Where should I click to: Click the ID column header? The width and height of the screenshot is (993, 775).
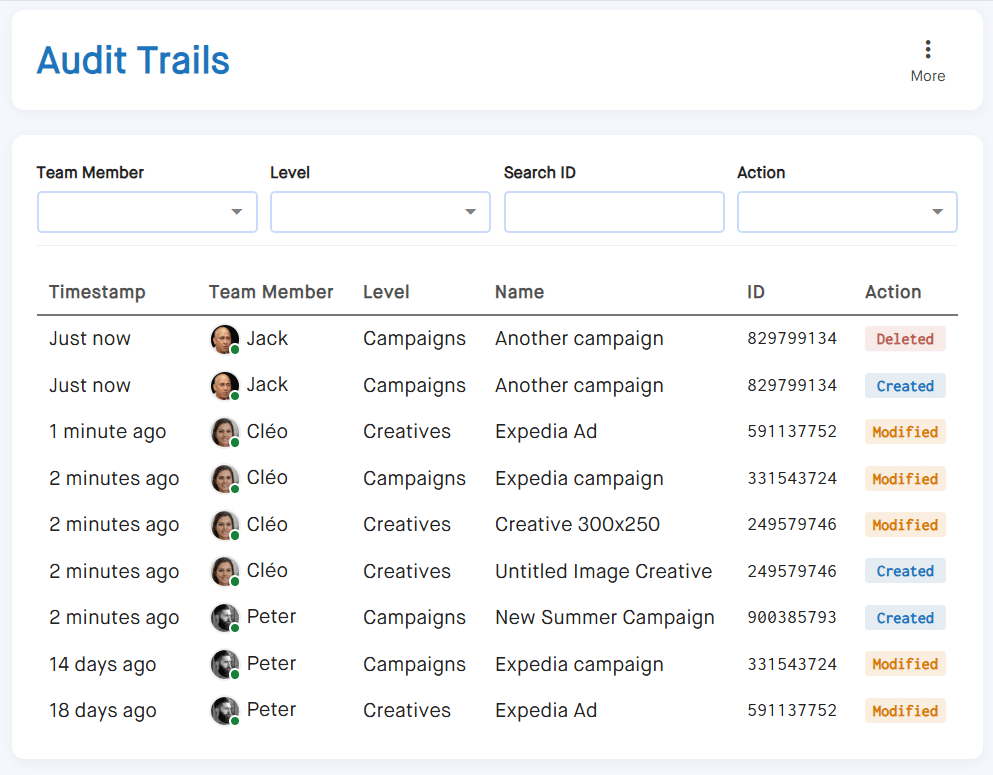(x=756, y=292)
